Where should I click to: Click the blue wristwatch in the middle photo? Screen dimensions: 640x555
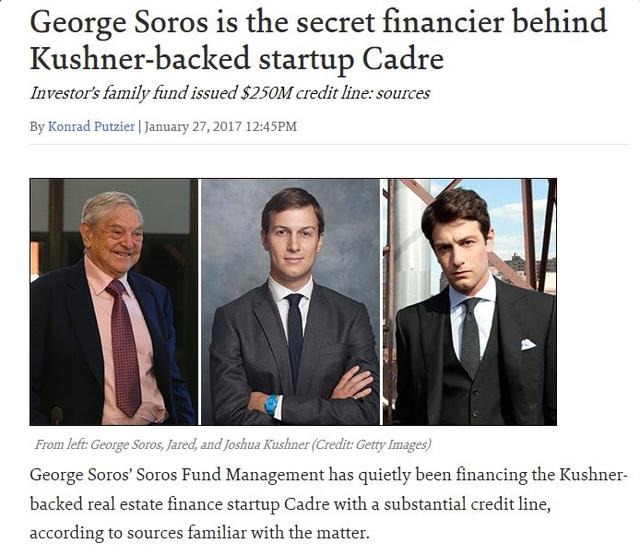click(270, 404)
